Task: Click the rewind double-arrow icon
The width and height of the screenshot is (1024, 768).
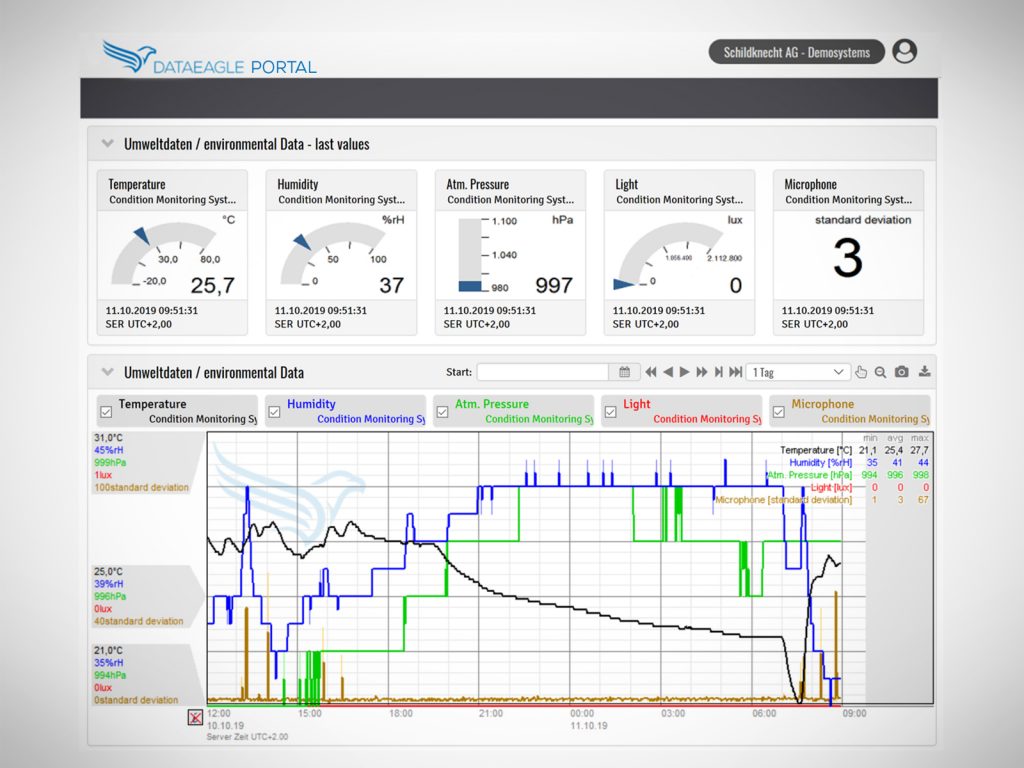Action: [651, 372]
